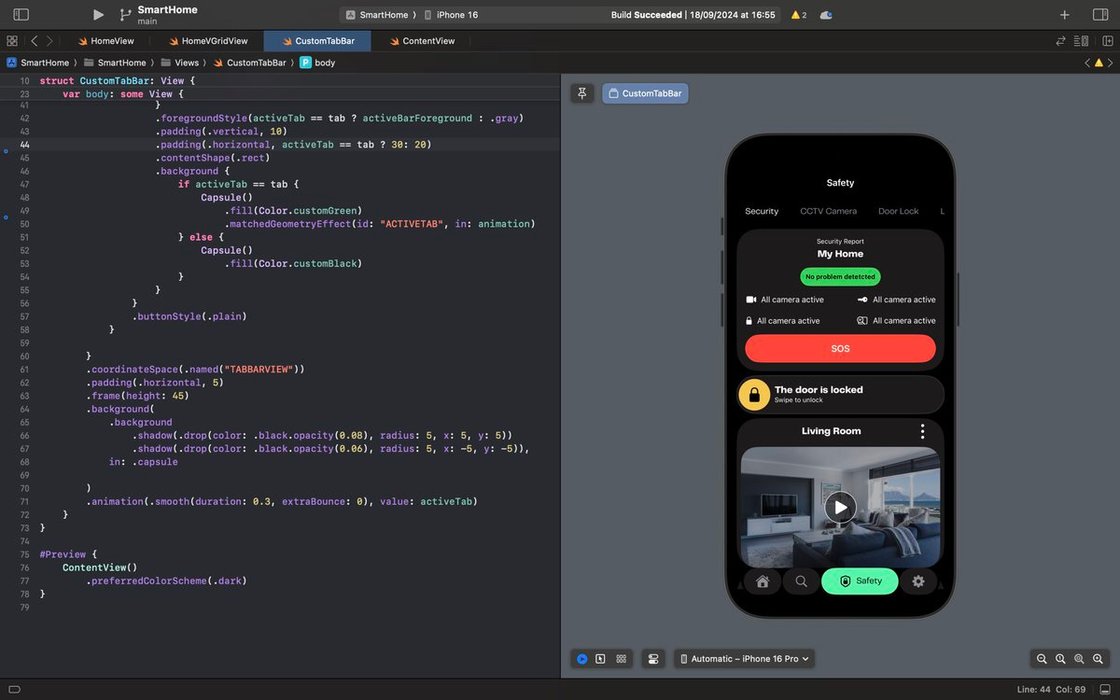Click the breakpoint marker beside line 44
1120x700 pixels.
point(6,151)
